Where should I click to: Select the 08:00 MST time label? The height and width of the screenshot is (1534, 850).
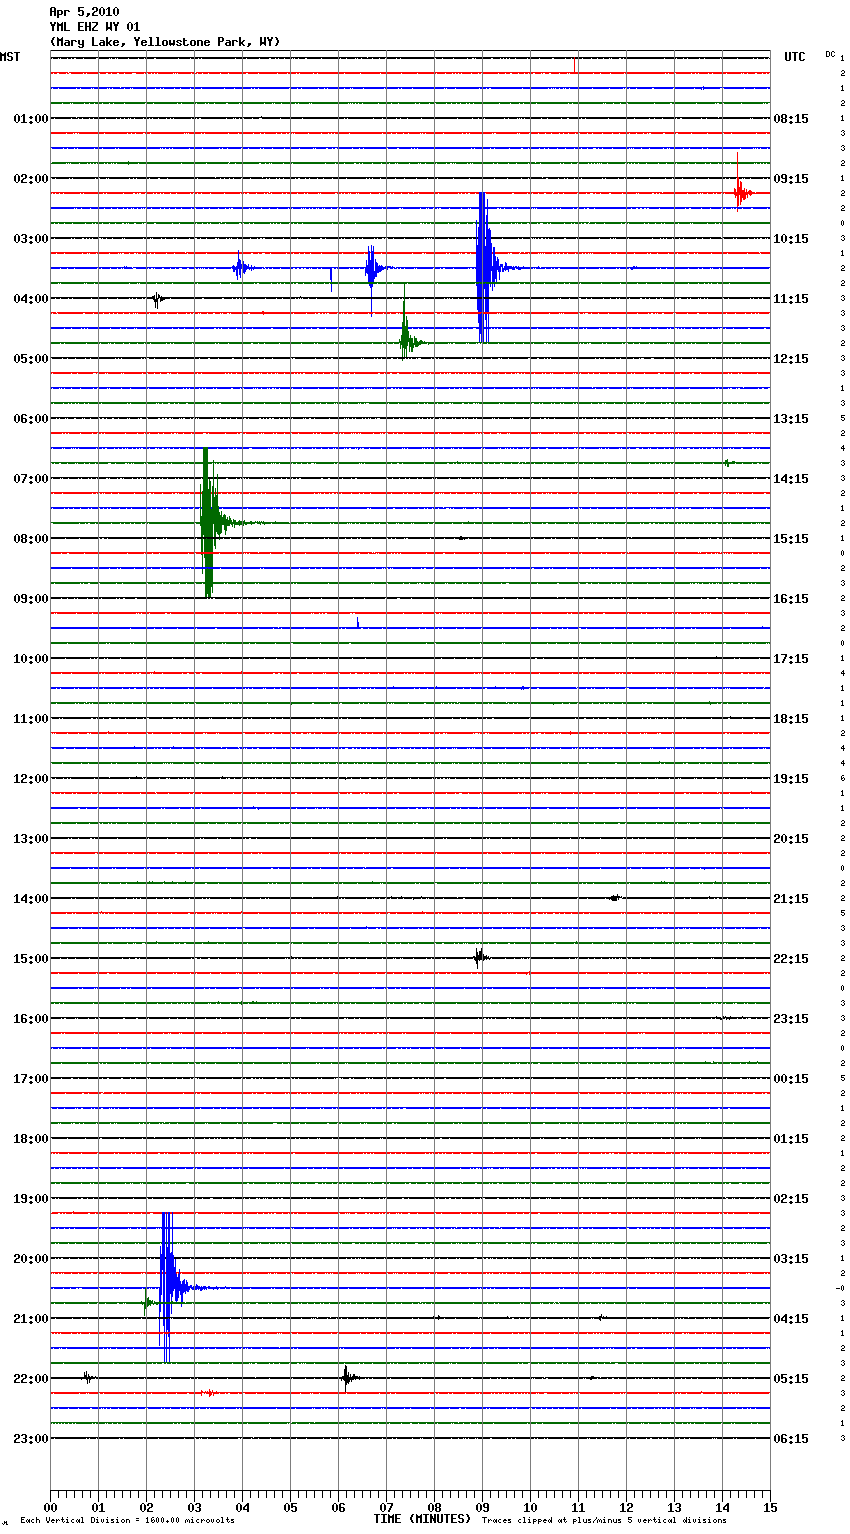pyautogui.click(x=31, y=539)
